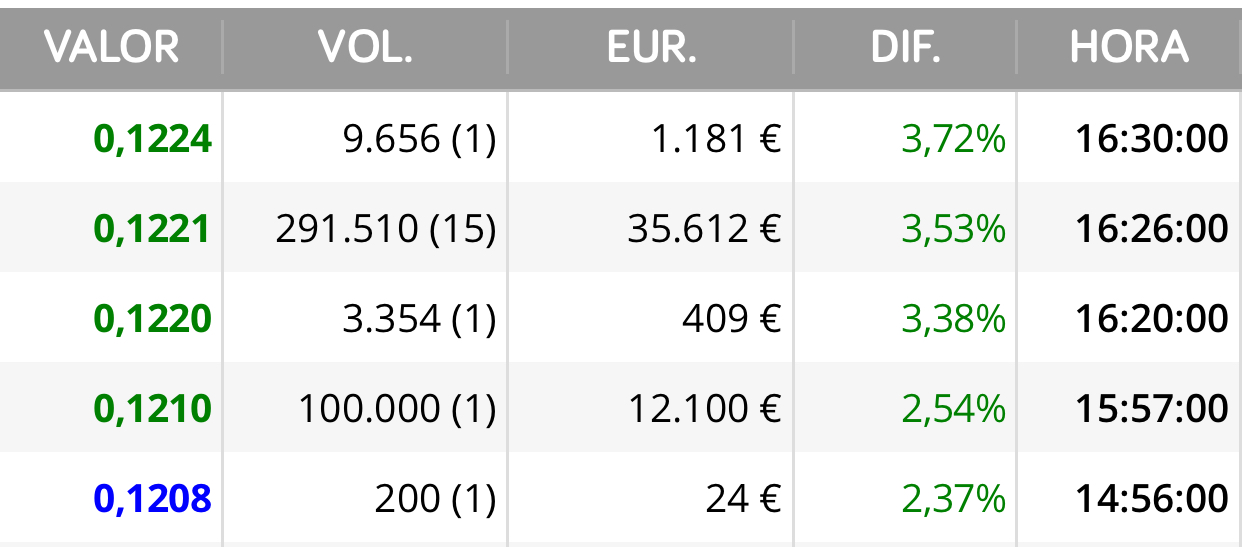1242x547 pixels.
Task: Click the 291.510 (15) volume cell
Action: click(386, 230)
